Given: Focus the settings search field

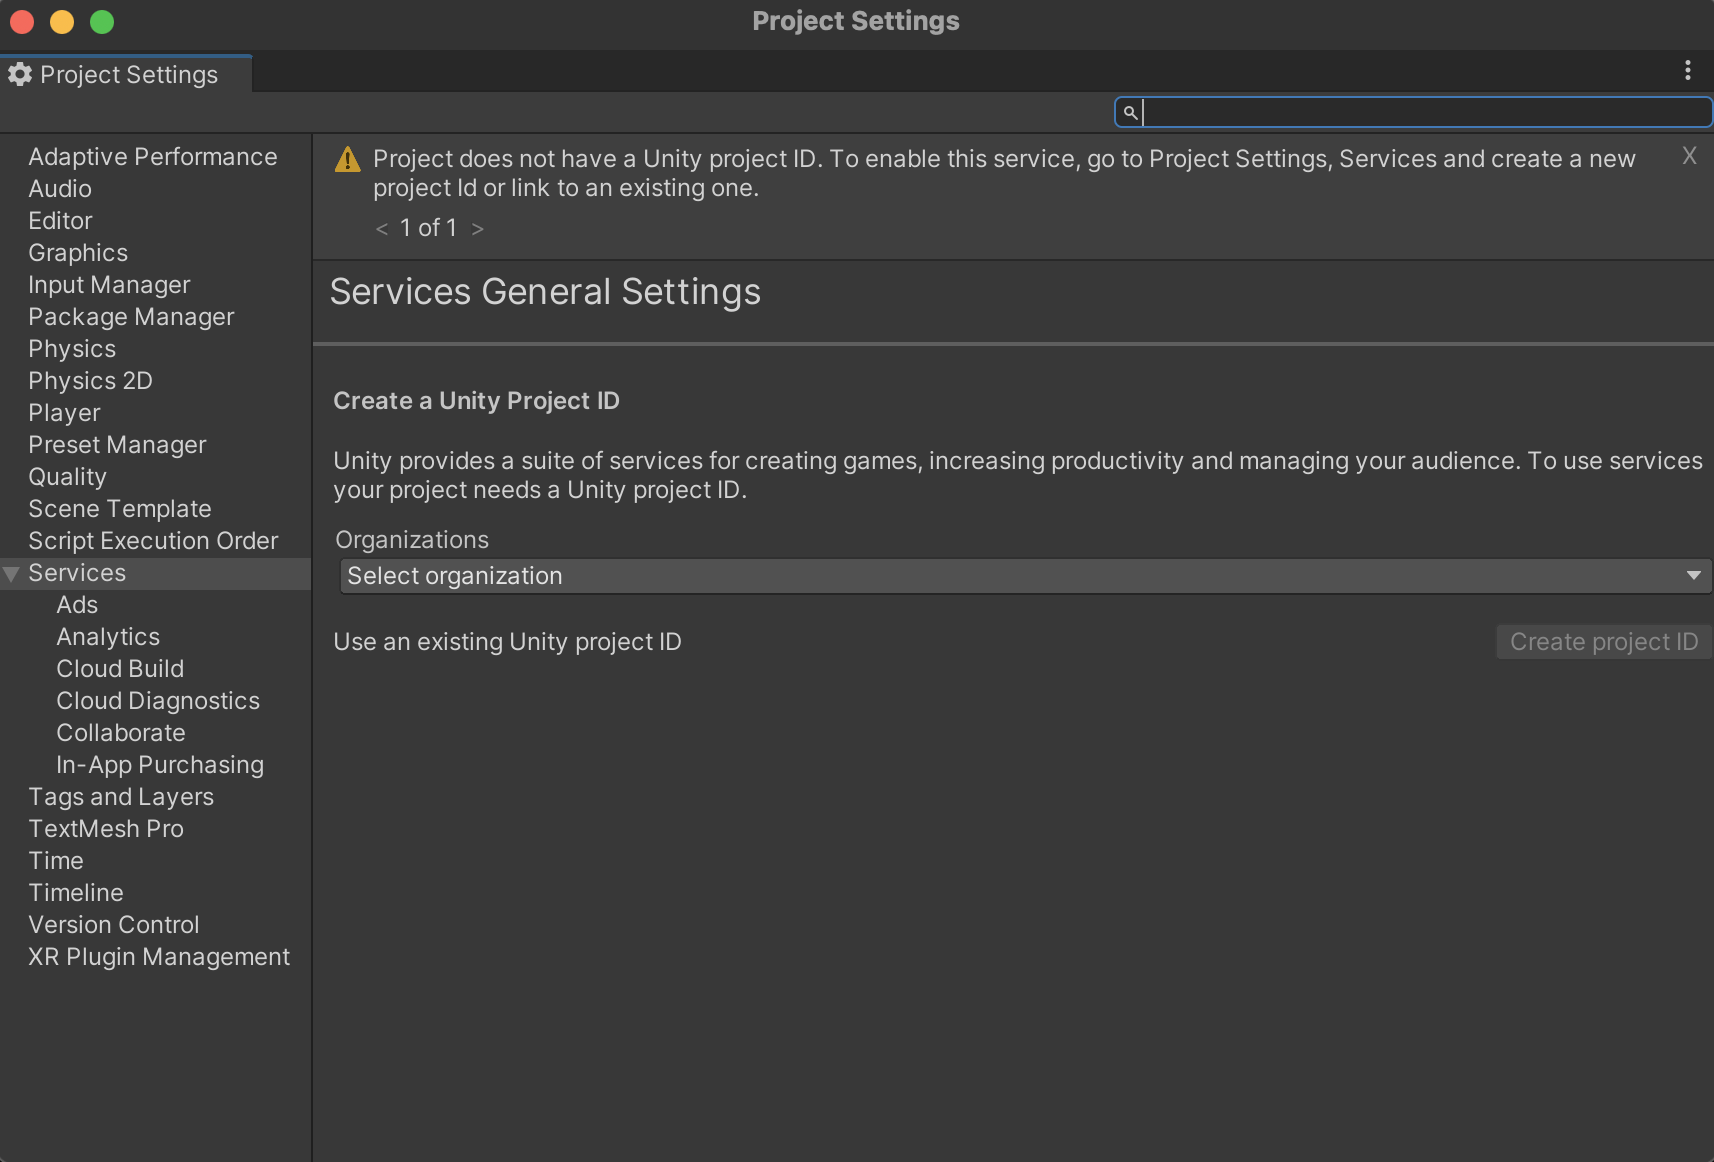Looking at the screenshot, I should click(x=1420, y=112).
